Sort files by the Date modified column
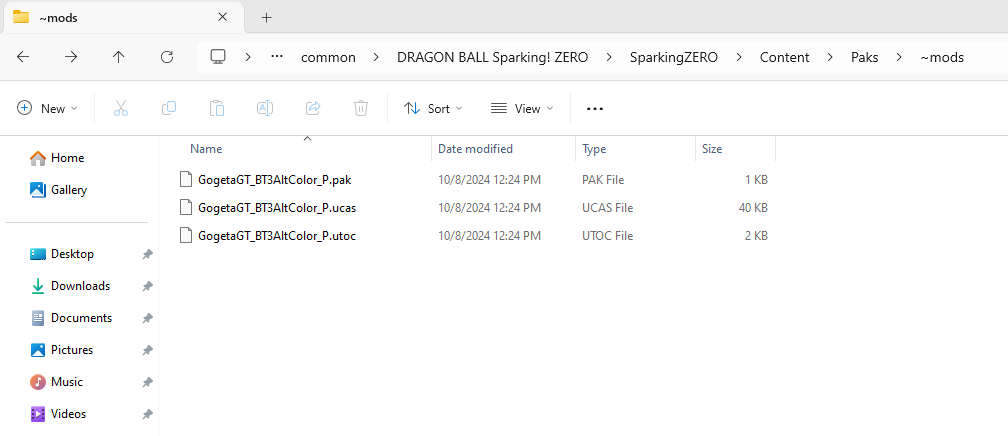The image size is (1008, 436). [x=475, y=149]
